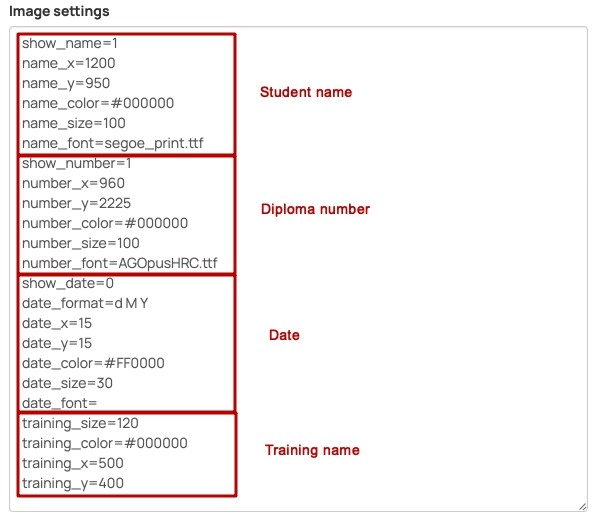
Task: Click the Image settings heading
Action: coord(59,11)
